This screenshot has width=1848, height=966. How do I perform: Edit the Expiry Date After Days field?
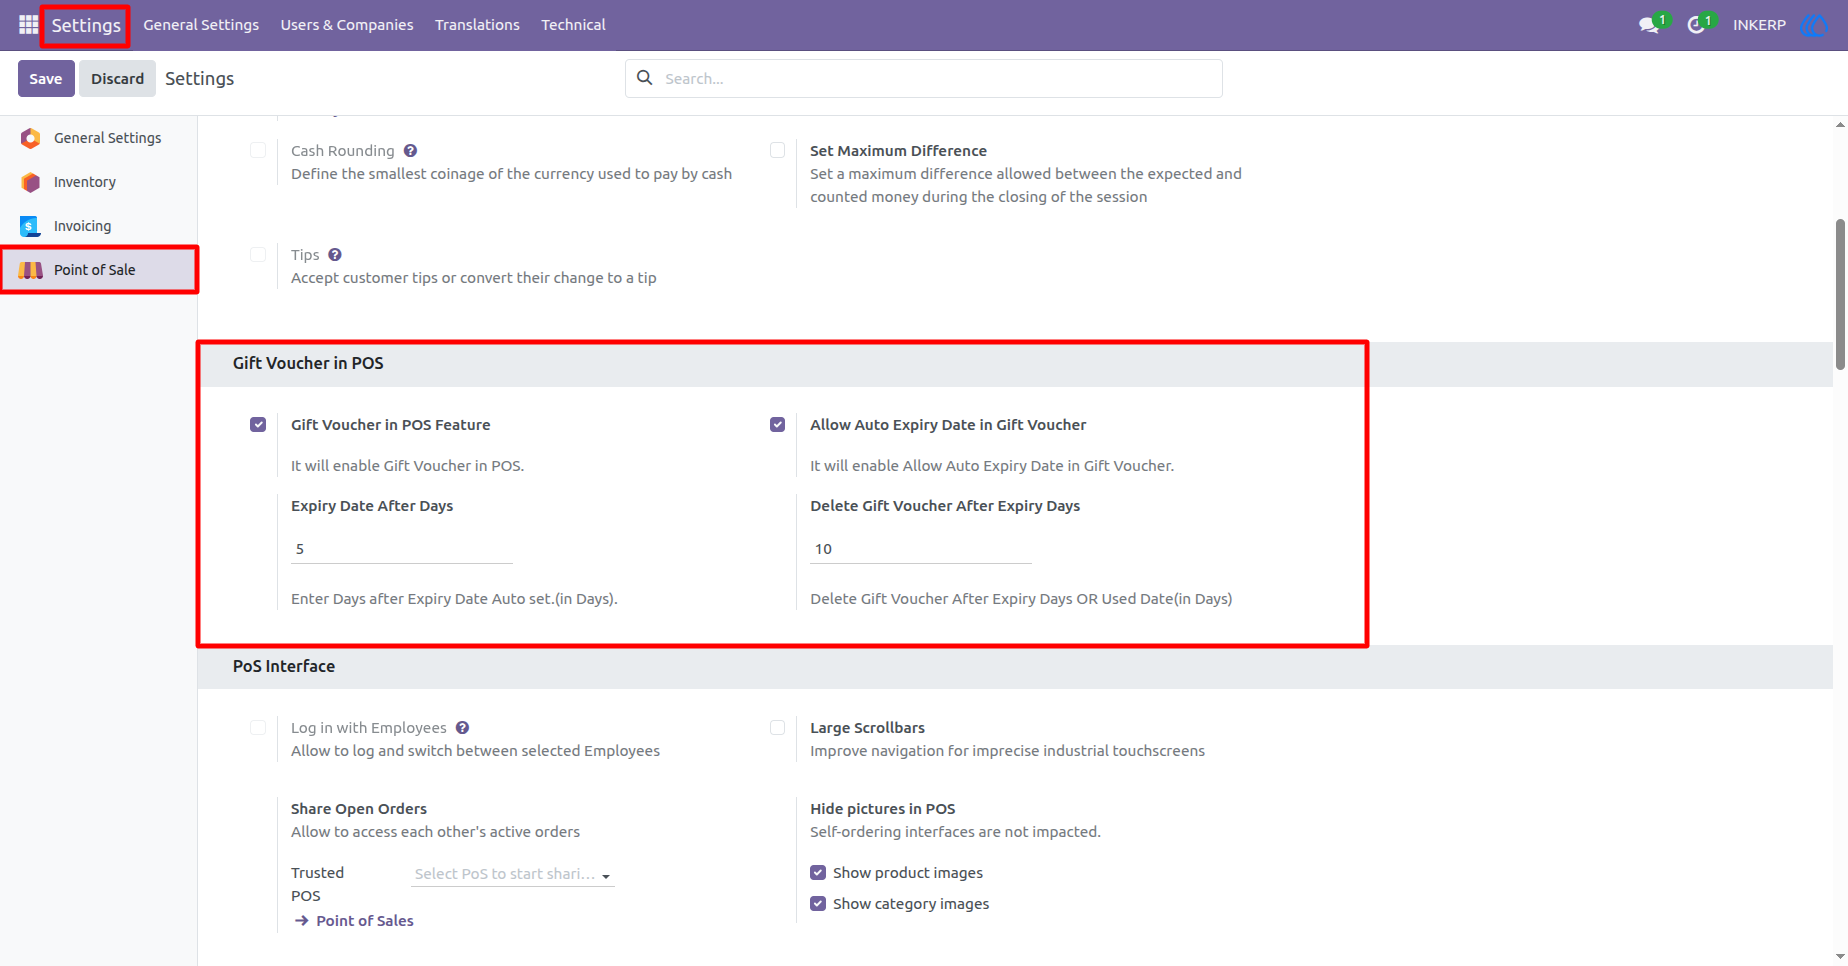402,549
